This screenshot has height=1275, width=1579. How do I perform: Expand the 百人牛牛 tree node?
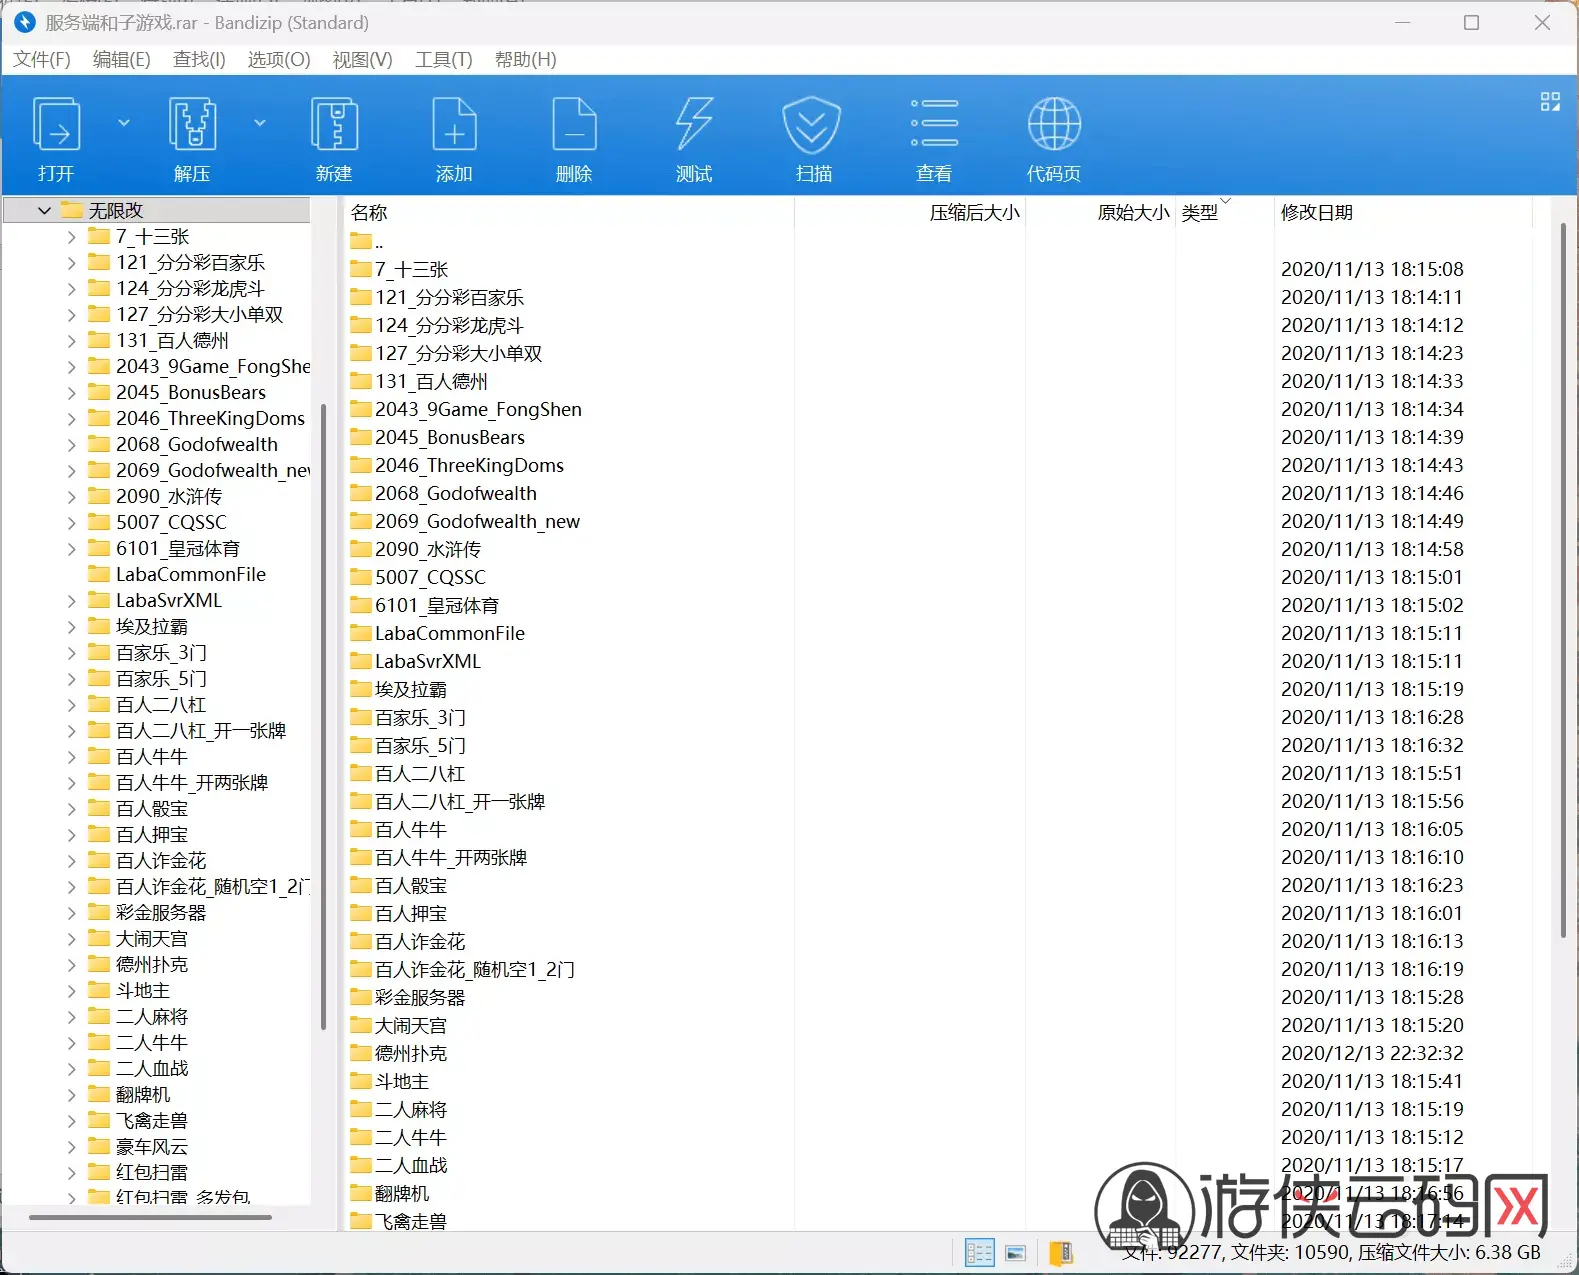click(71, 757)
